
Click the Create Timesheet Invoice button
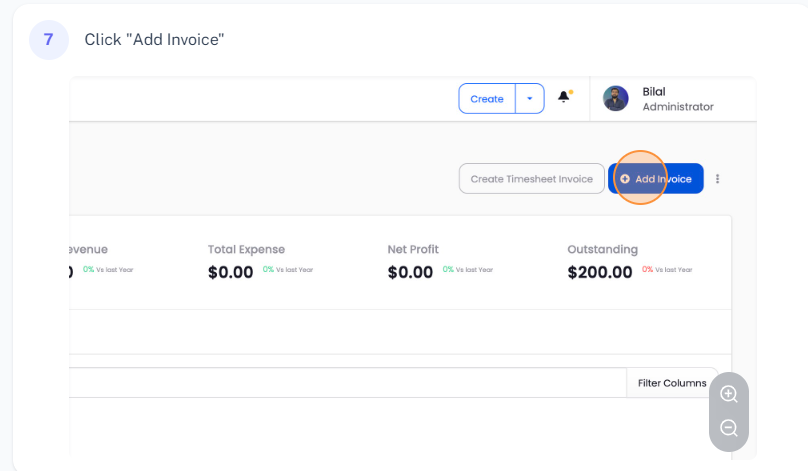[531, 179]
